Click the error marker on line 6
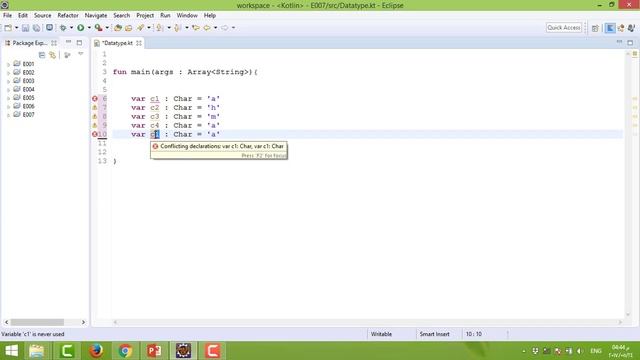The width and height of the screenshot is (640, 360). point(95,99)
